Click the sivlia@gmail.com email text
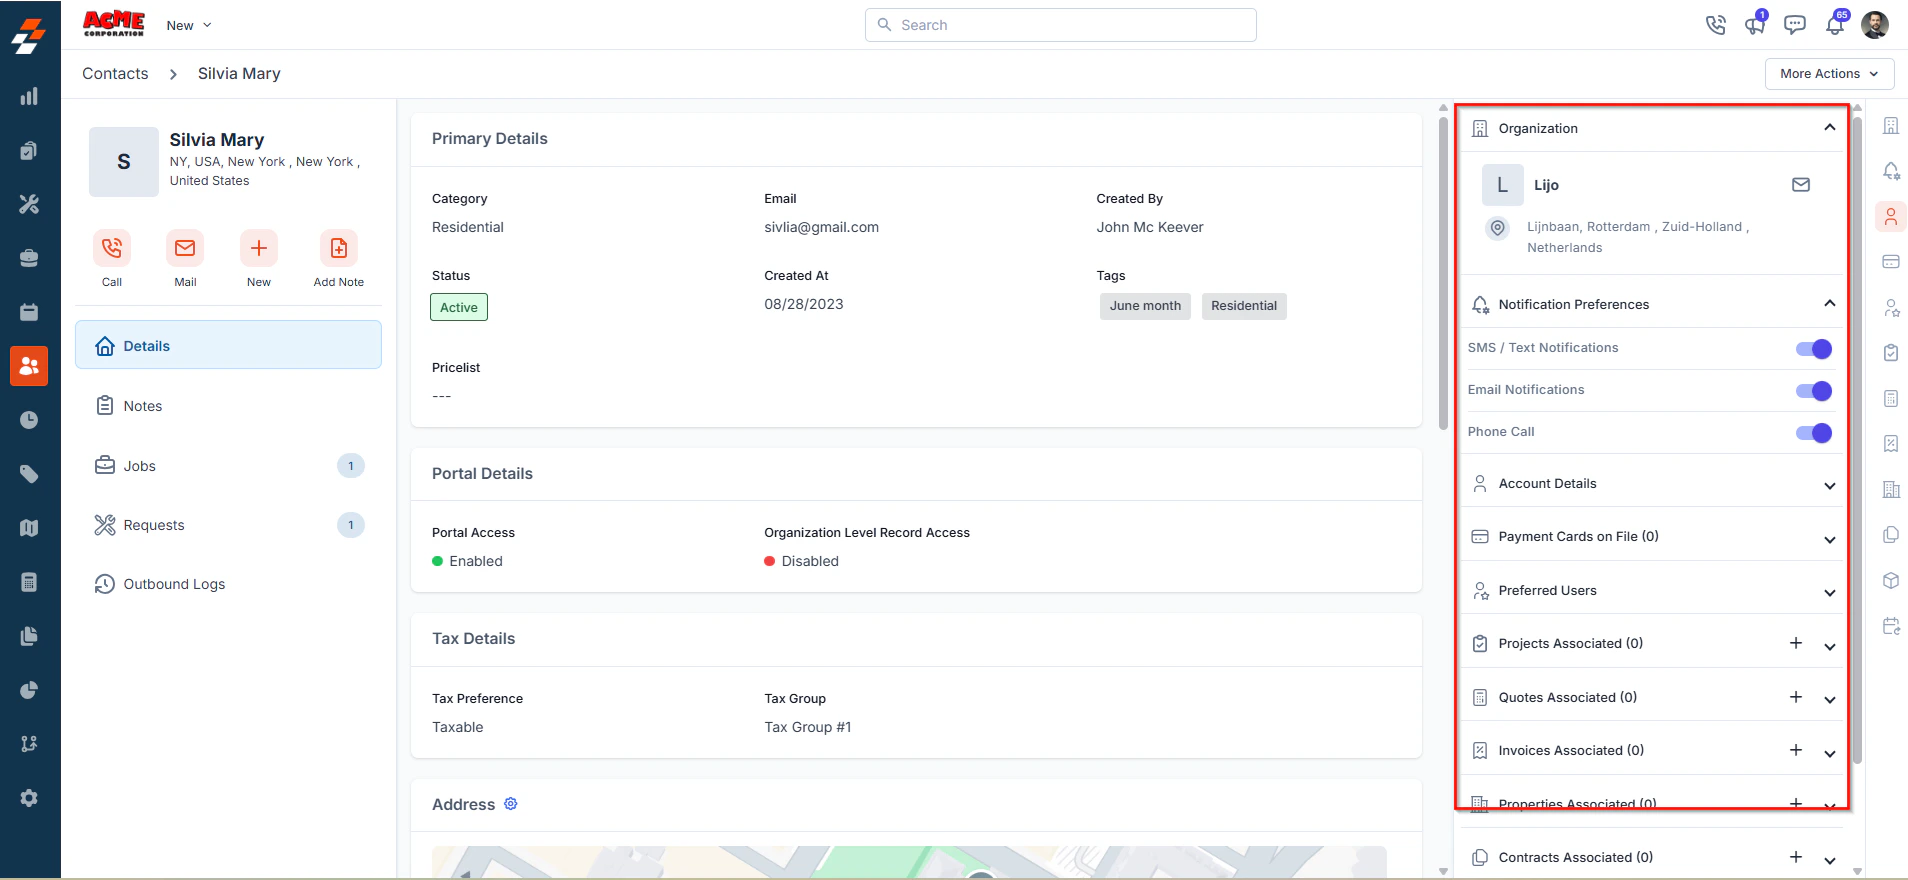Image resolution: width=1908 pixels, height=880 pixels. 821,227
